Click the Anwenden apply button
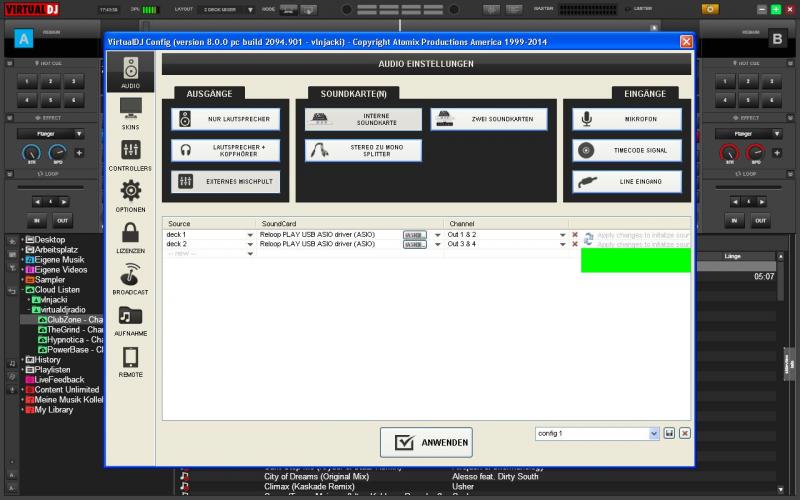 click(426, 442)
